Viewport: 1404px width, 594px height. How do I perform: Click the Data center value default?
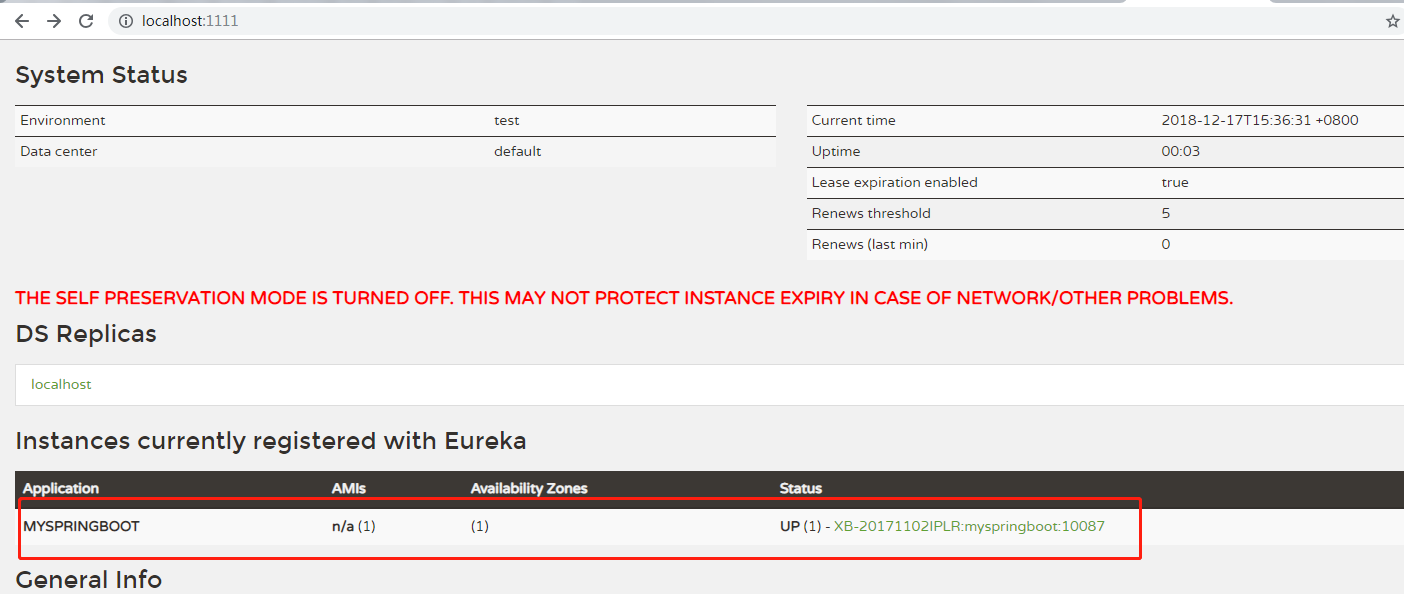[517, 151]
